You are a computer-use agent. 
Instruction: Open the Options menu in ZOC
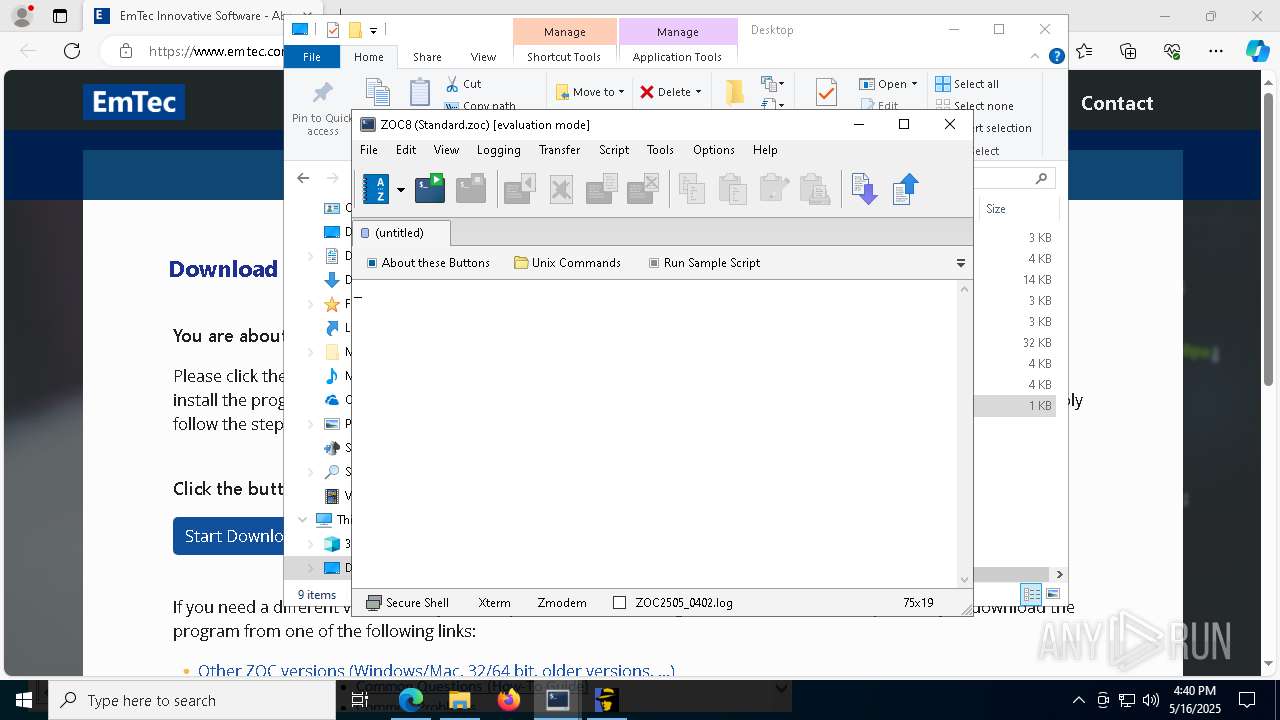(x=714, y=150)
